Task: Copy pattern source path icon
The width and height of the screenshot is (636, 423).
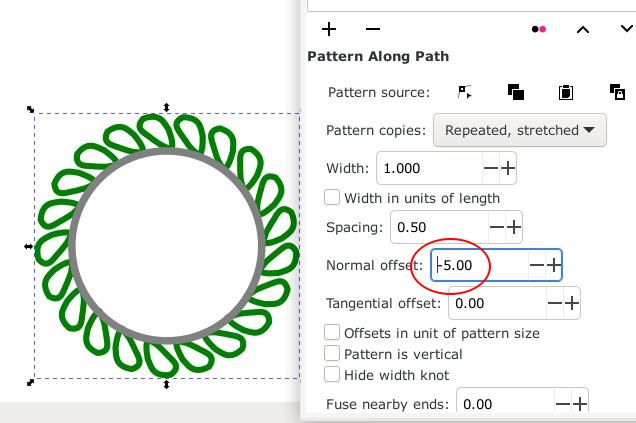Action: pyautogui.click(x=516, y=92)
